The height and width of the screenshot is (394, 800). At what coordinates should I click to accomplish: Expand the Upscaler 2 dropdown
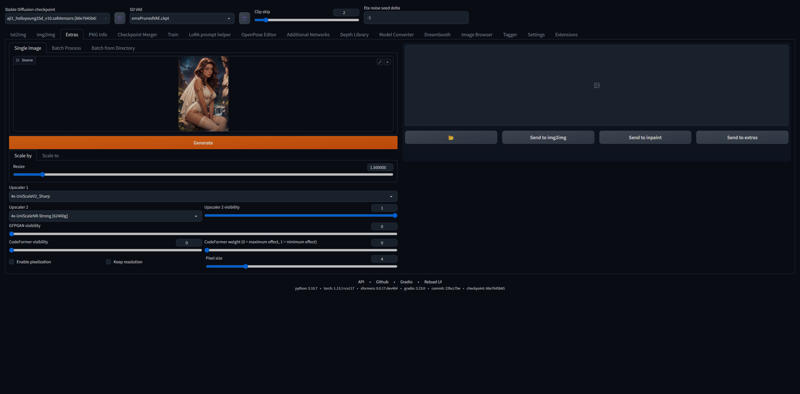105,216
